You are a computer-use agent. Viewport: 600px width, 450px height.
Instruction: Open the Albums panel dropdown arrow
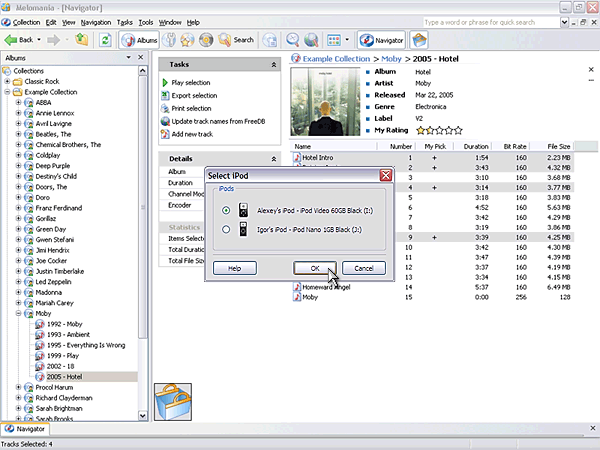click(129, 57)
